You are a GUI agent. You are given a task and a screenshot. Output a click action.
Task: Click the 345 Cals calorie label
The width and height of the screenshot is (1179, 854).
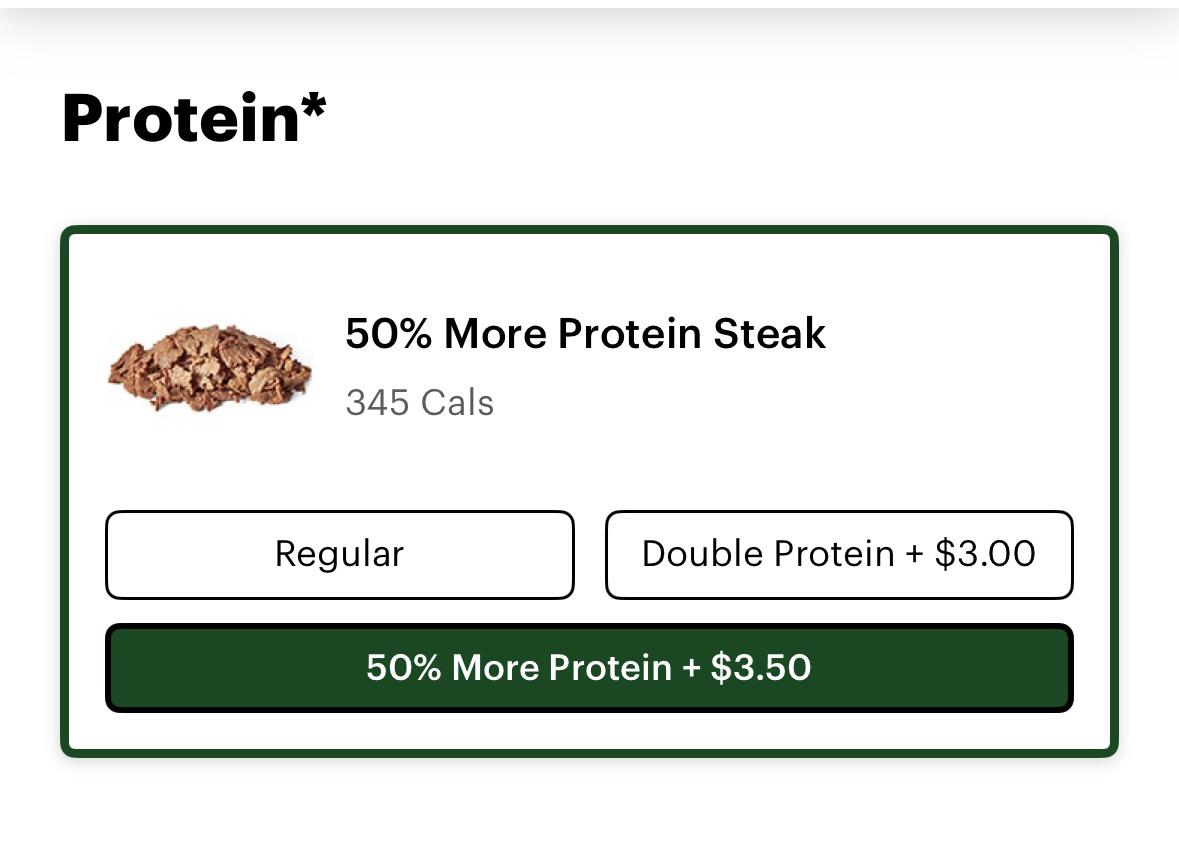(x=420, y=402)
